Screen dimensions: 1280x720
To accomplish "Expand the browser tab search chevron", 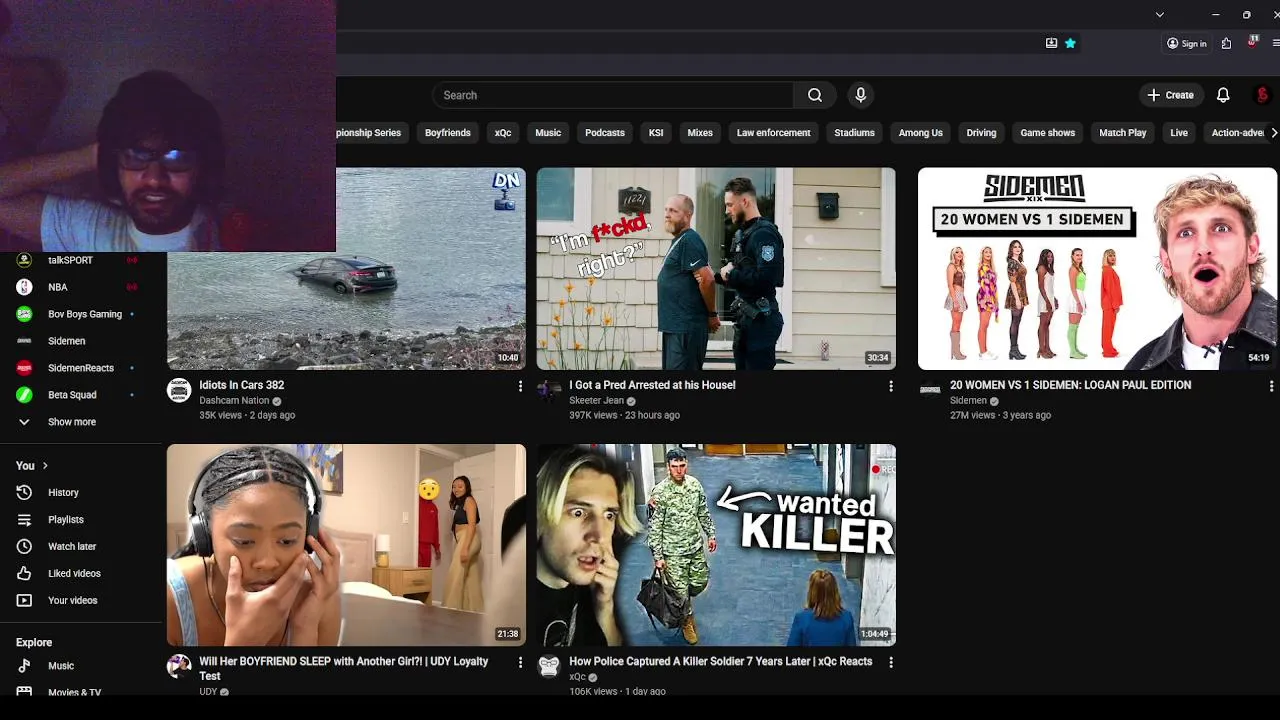I will click(x=1159, y=14).
